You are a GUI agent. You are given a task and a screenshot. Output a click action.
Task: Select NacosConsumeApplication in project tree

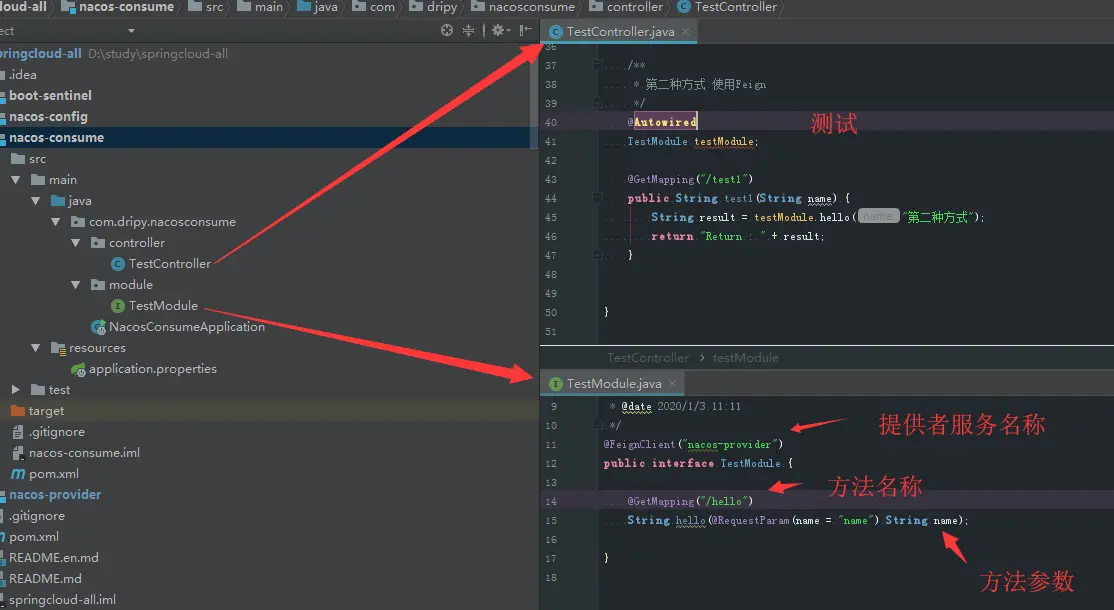pos(178,327)
